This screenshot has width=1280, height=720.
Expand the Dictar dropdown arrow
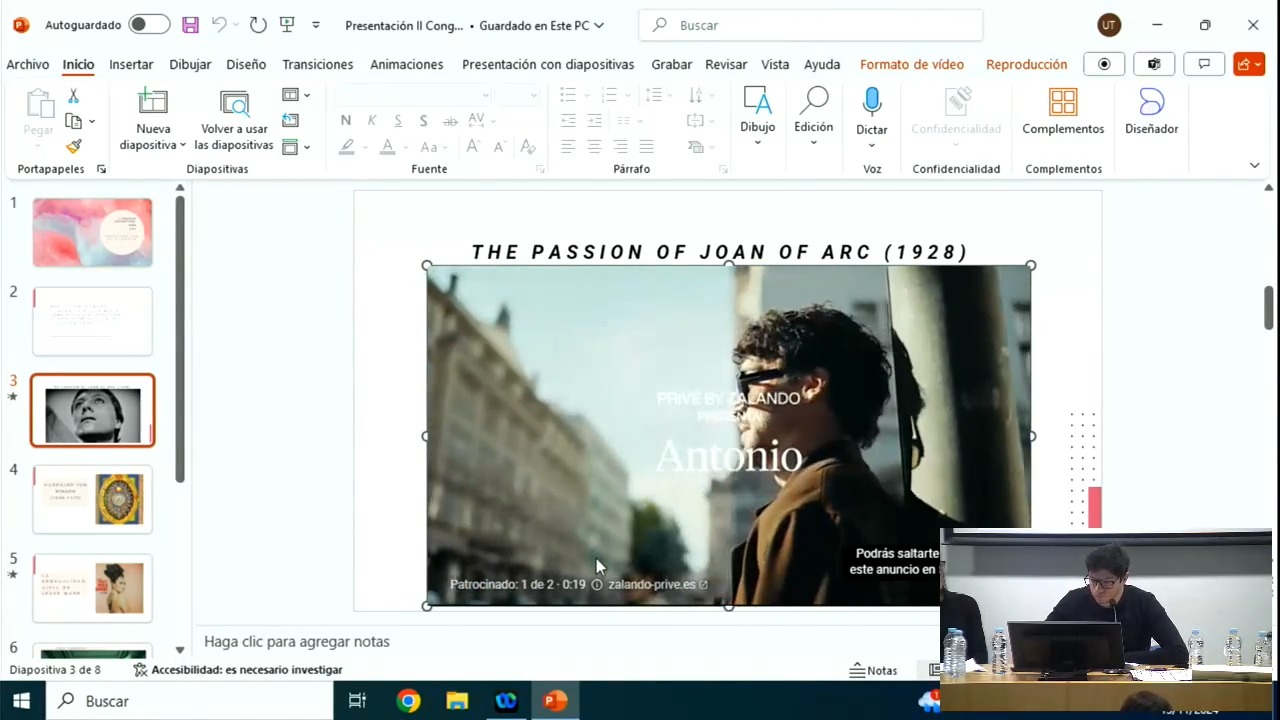872,146
